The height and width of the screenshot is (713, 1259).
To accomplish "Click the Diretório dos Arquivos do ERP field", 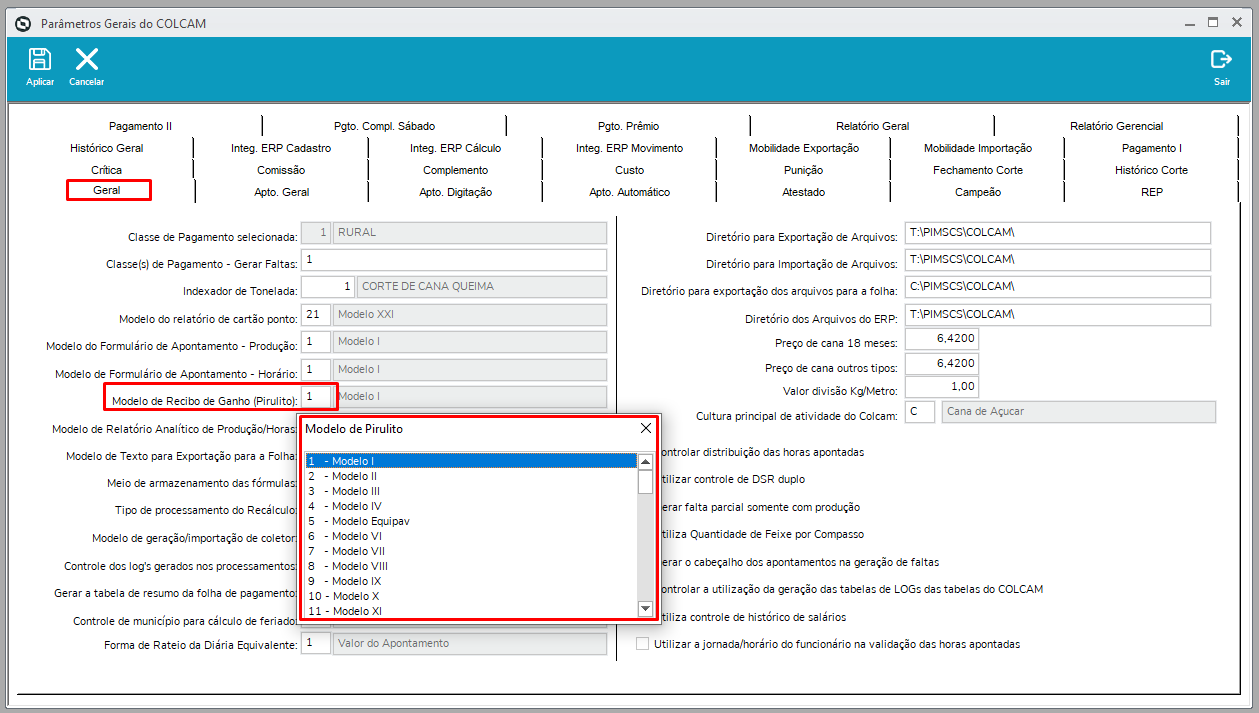I will (1057, 315).
